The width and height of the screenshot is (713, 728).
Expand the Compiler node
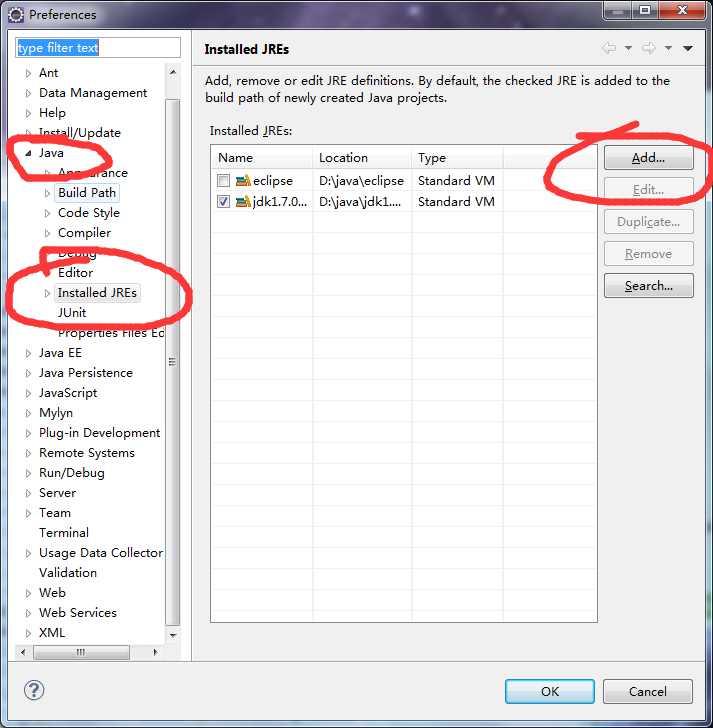[x=47, y=233]
